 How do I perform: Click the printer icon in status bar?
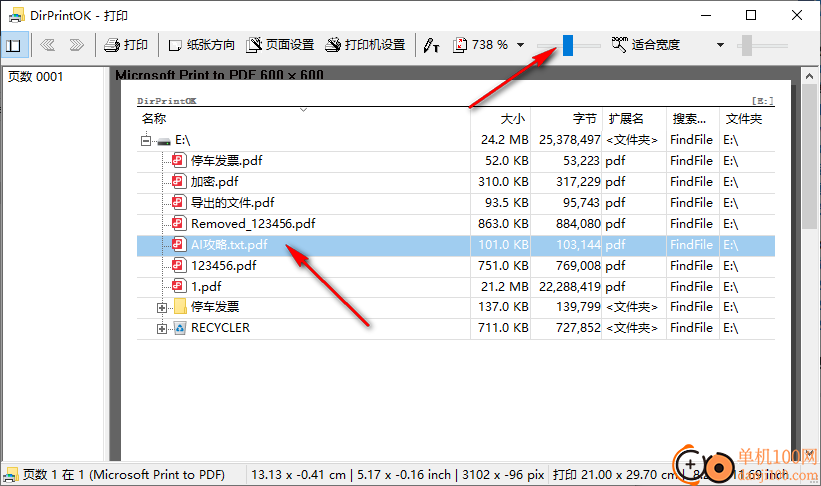(x=10, y=475)
